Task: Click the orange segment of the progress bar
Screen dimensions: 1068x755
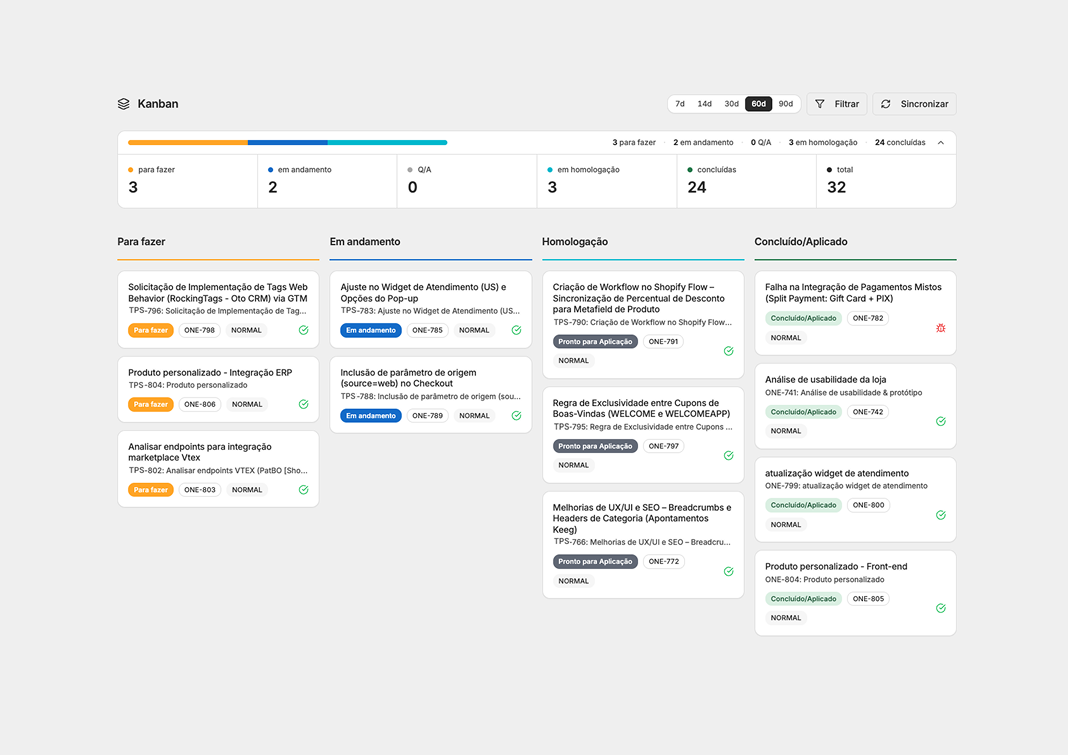Action: [x=188, y=142]
